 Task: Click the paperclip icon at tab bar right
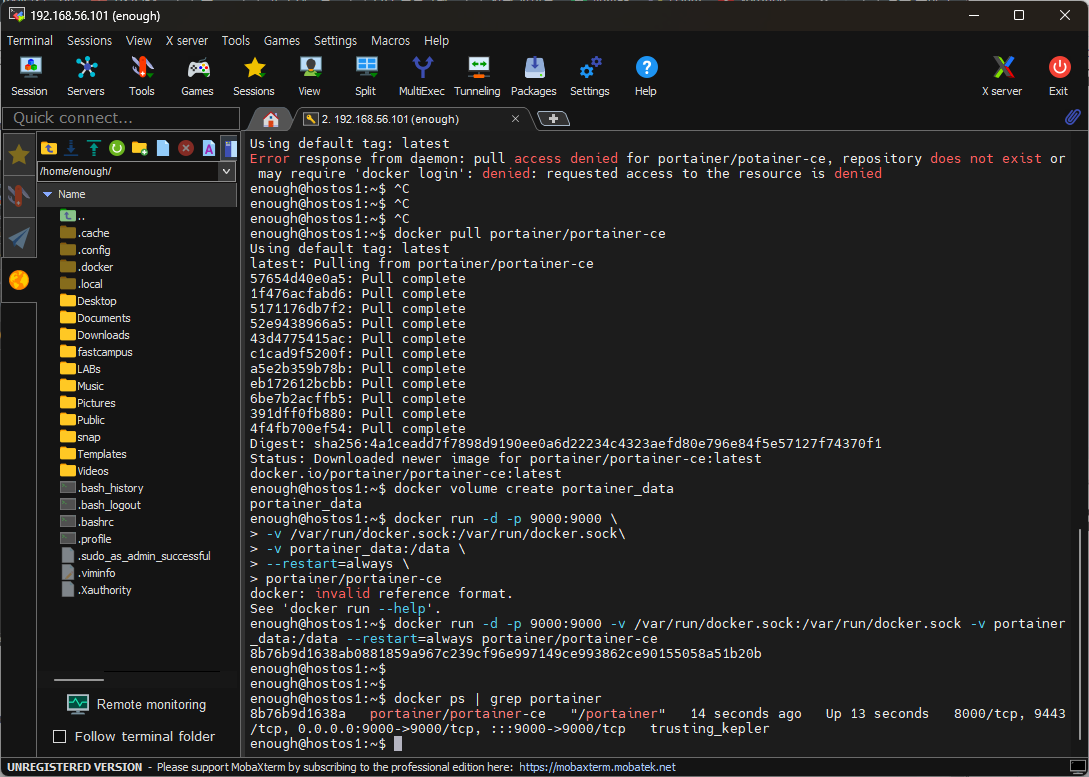click(1072, 117)
